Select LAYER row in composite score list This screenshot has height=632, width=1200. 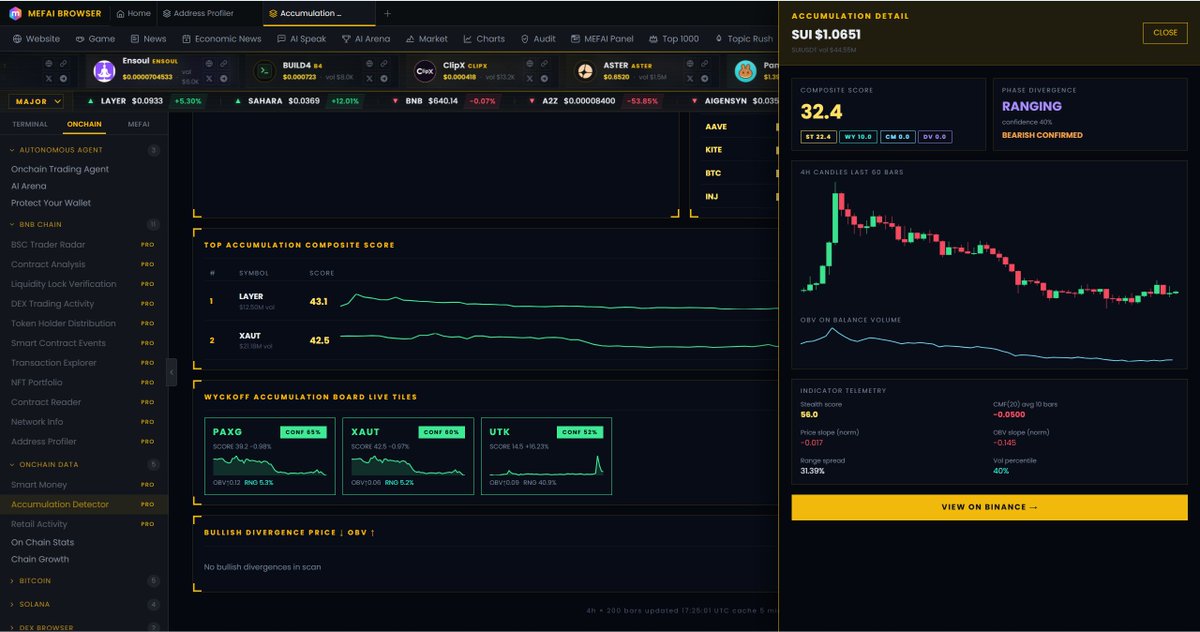coord(490,300)
